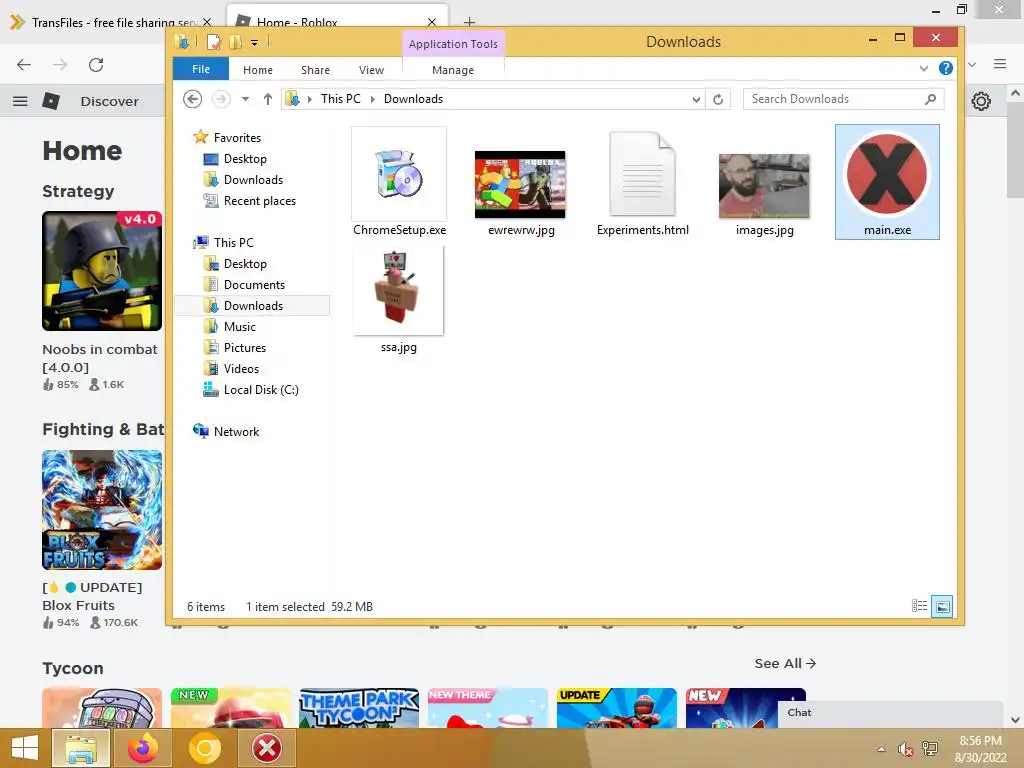The image size is (1024, 768).
Task: Open Downloads under Favorites
Action: (x=243, y=180)
